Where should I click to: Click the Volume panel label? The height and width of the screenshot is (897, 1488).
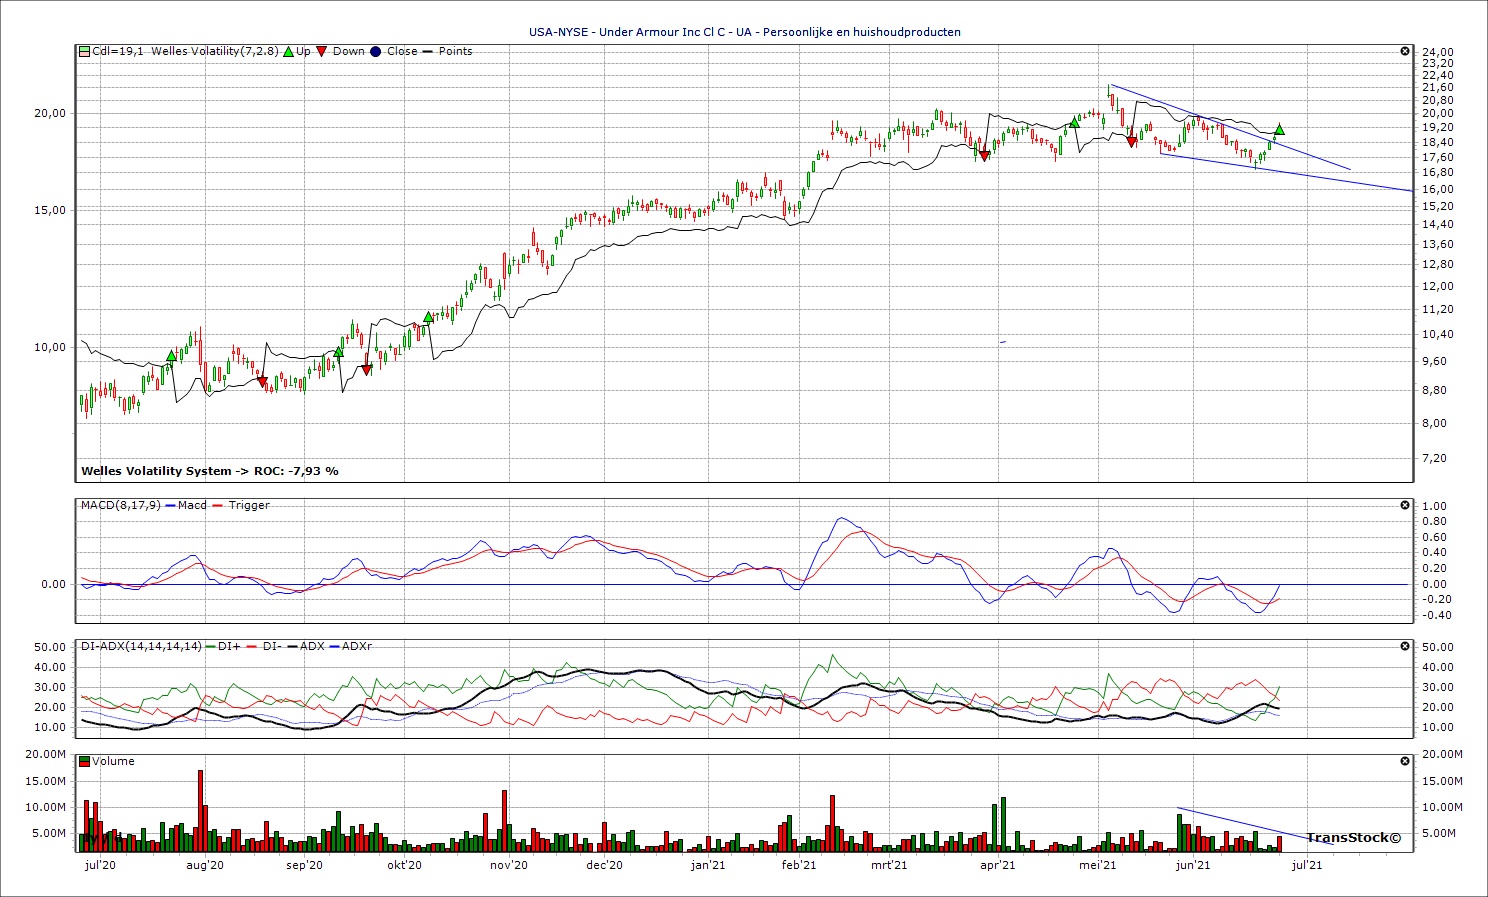click(113, 761)
